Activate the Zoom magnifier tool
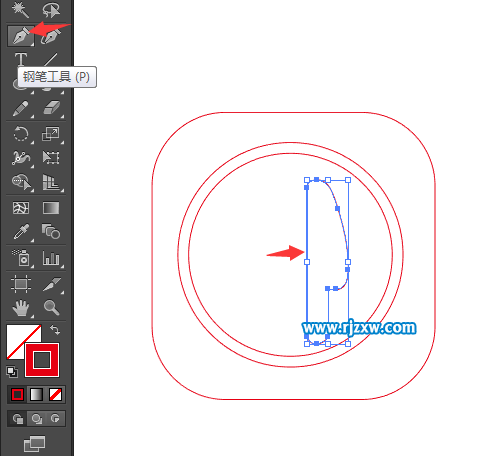The image size is (481, 456). click(x=51, y=307)
